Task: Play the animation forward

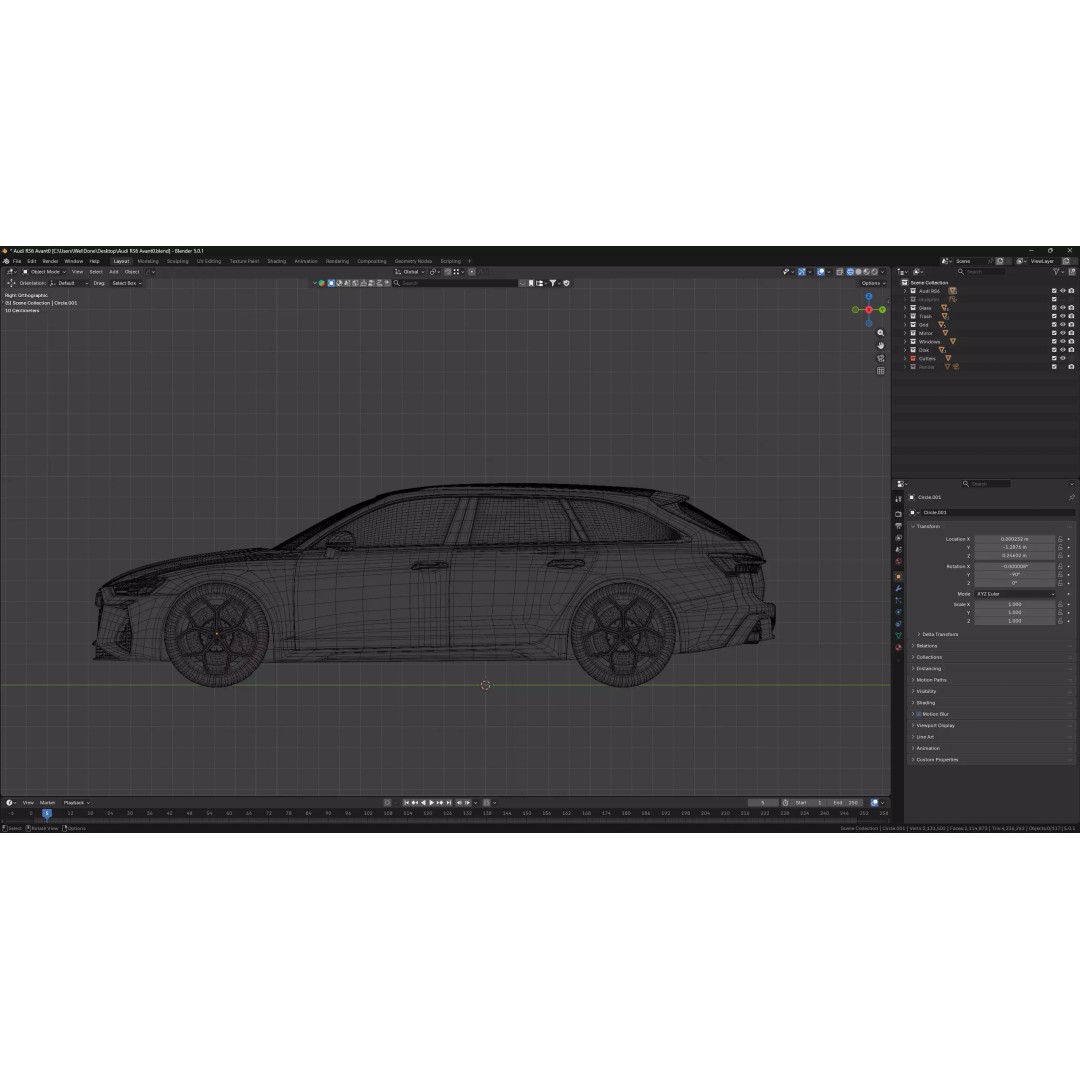Action: pos(431,803)
